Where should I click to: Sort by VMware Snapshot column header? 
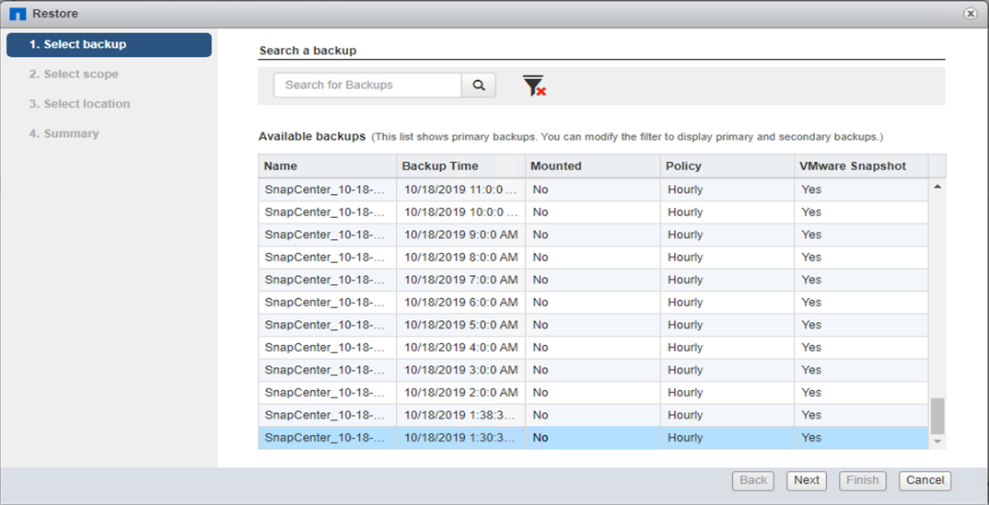[861, 166]
